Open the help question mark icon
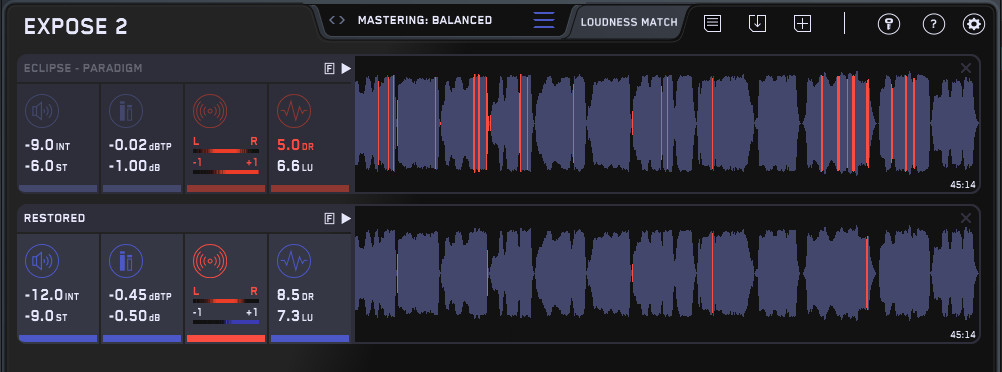1002x372 pixels. 934,24
